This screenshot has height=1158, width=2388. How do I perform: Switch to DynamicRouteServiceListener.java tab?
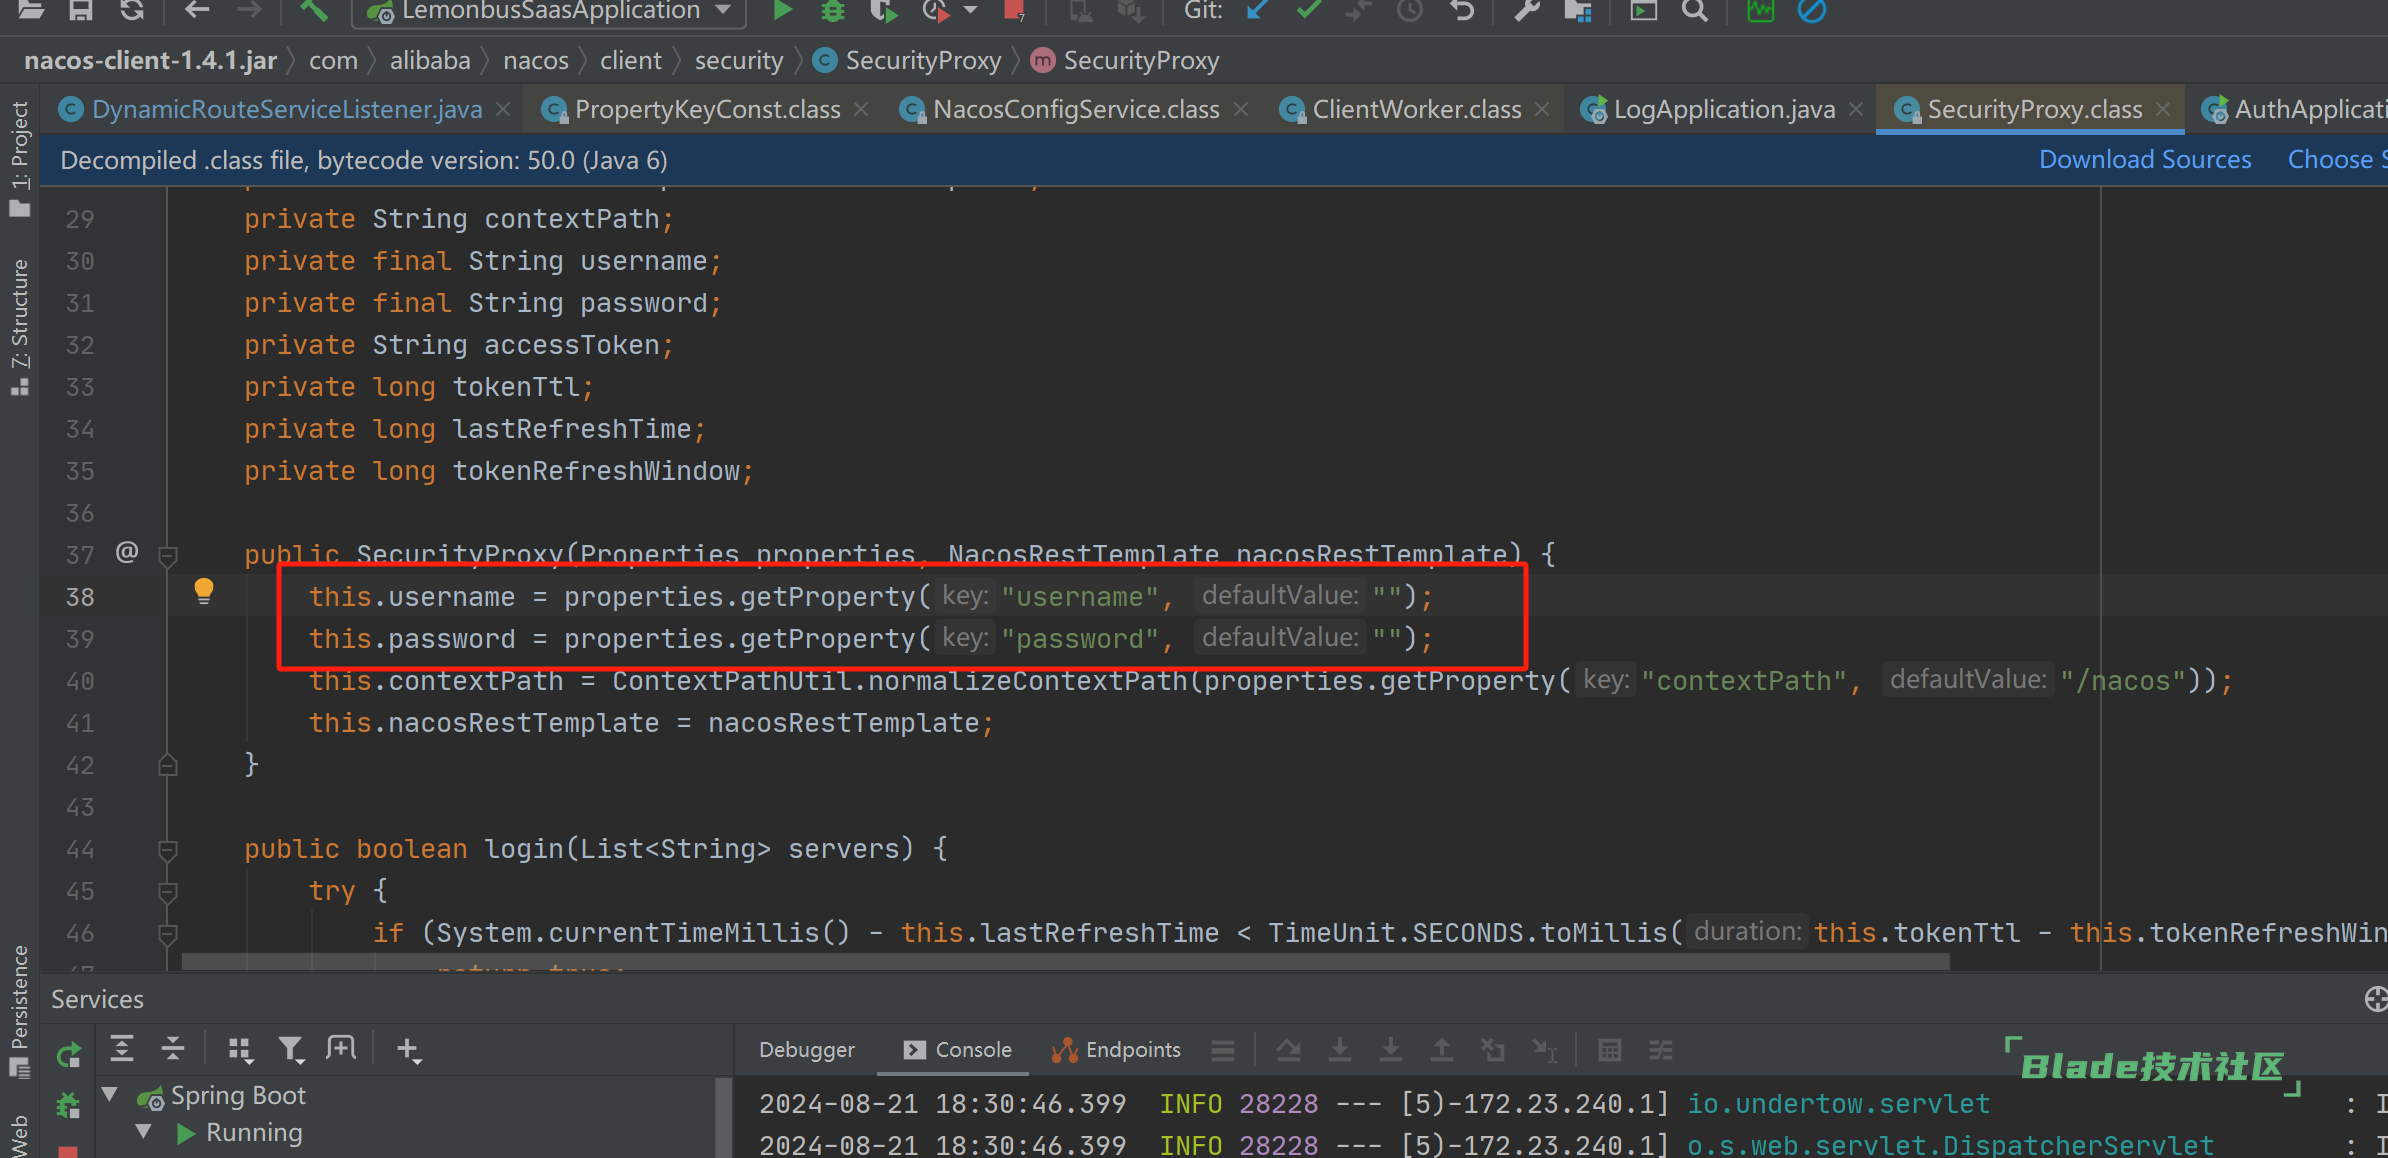pos(286,109)
